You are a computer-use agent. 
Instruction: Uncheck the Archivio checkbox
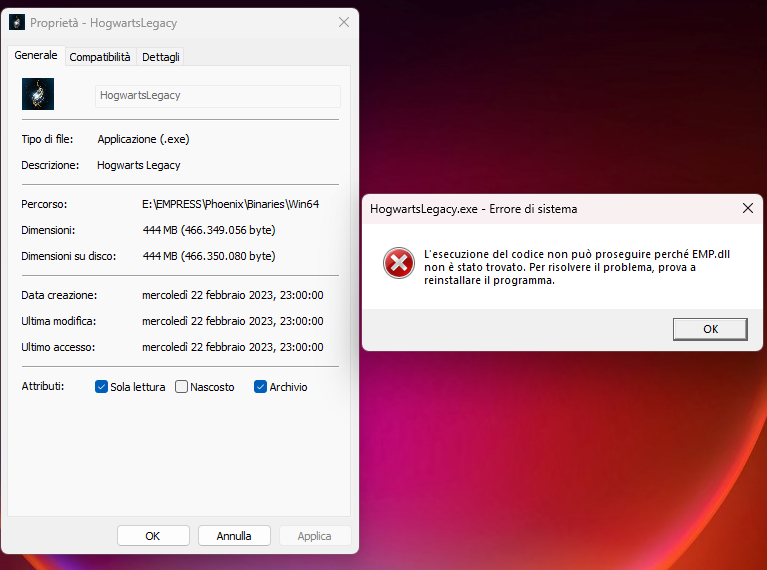pyautogui.click(x=260, y=387)
